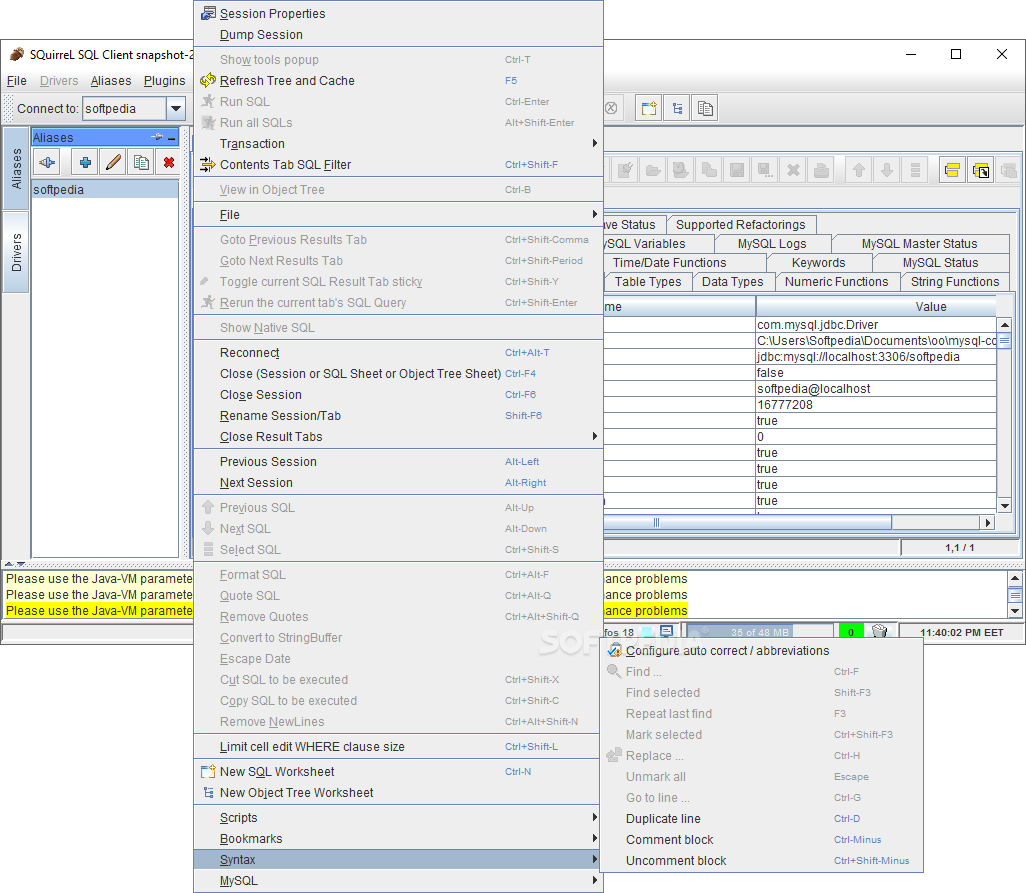Select Rename Session/Tab

pyautogui.click(x=398, y=415)
